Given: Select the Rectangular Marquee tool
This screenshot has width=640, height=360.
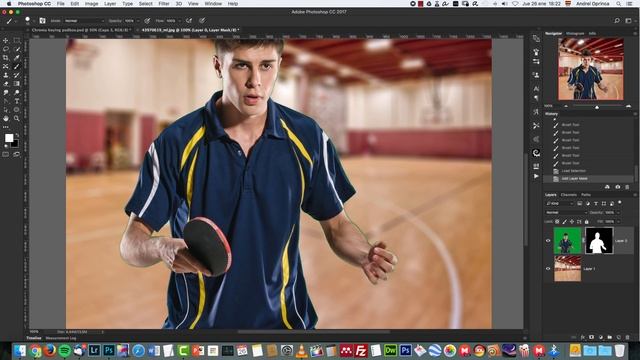Looking at the screenshot, I should [17, 40].
